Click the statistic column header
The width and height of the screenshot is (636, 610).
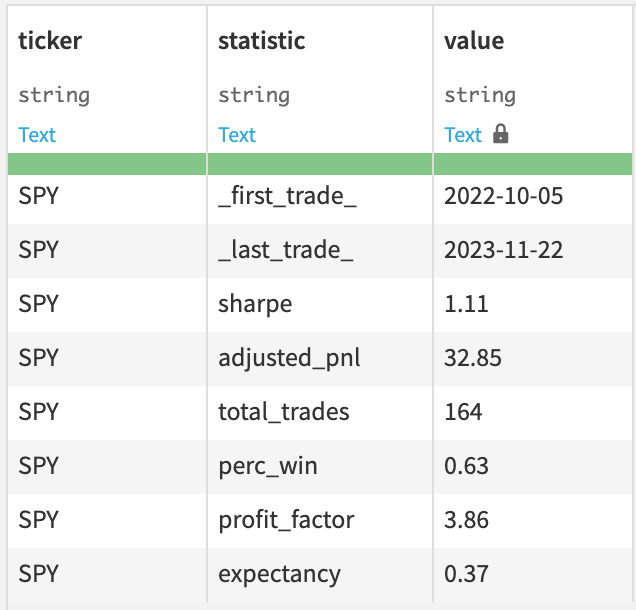coord(262,41)
